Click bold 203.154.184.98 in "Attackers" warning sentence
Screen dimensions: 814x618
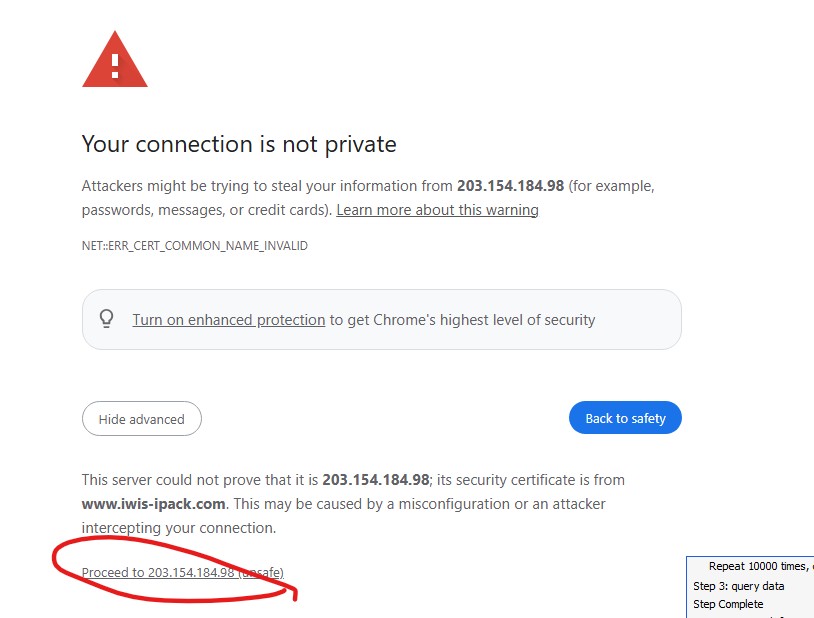coord(510,186)
